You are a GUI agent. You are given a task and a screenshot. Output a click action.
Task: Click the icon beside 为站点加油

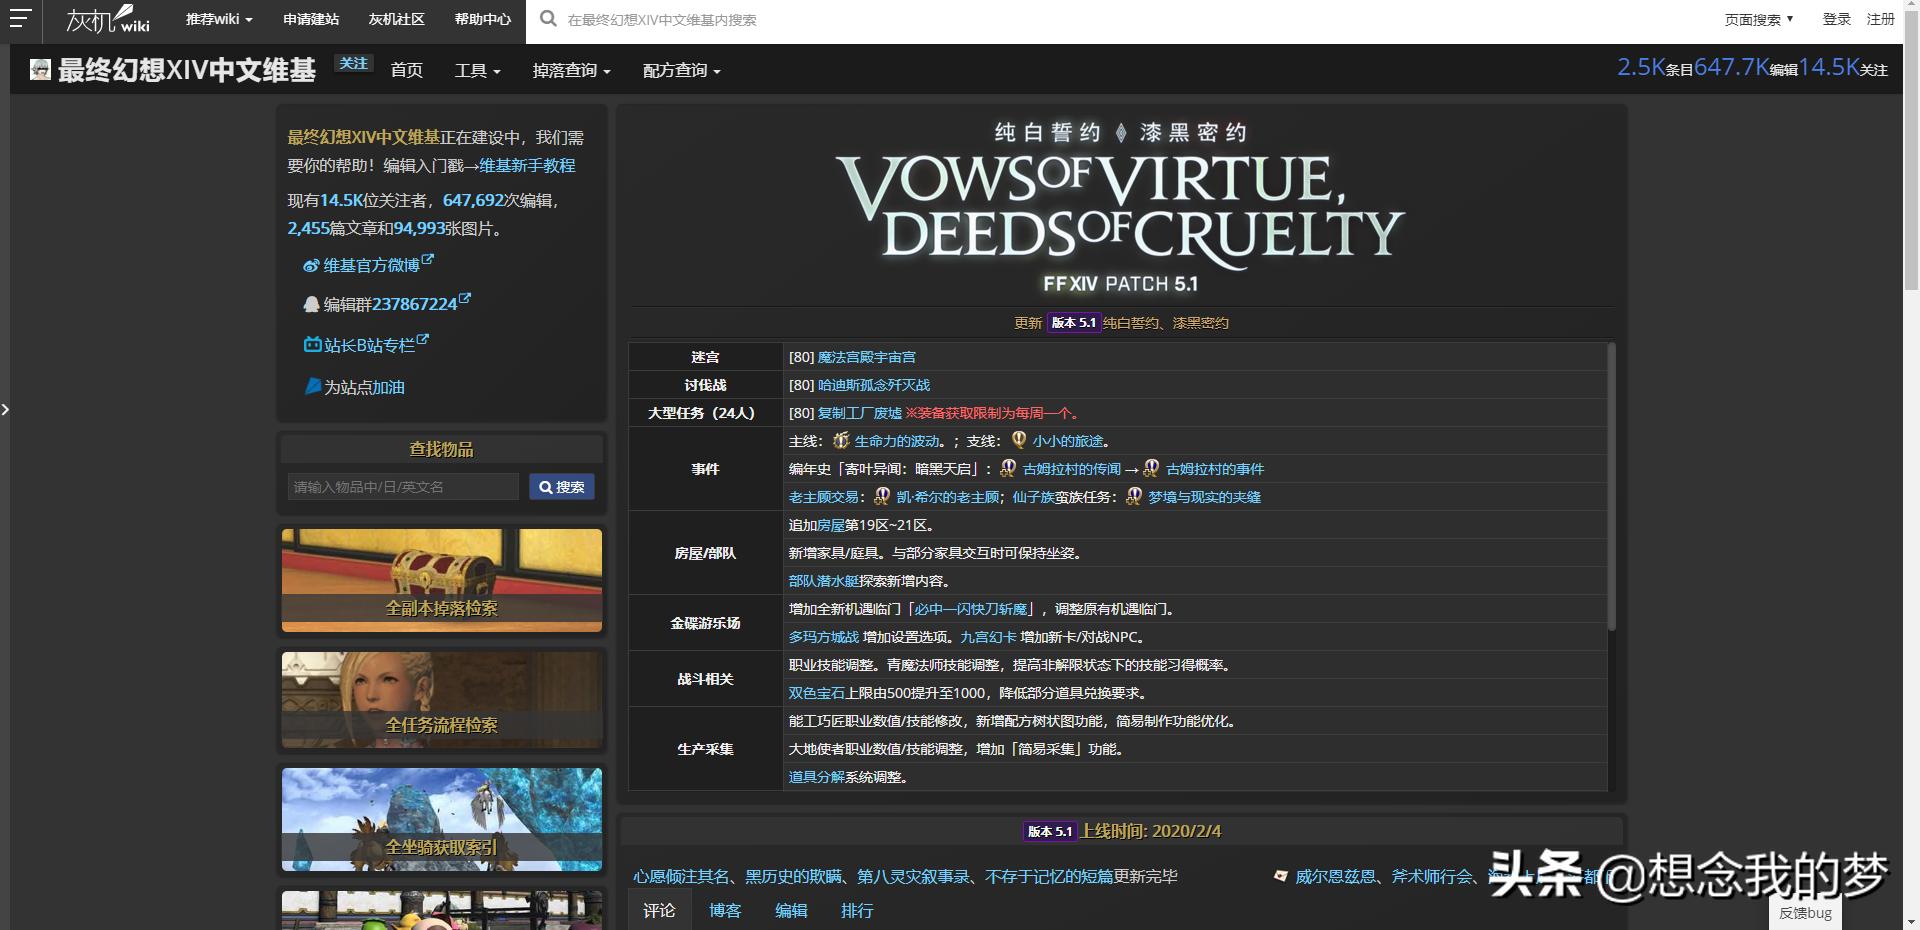[312, 386]
